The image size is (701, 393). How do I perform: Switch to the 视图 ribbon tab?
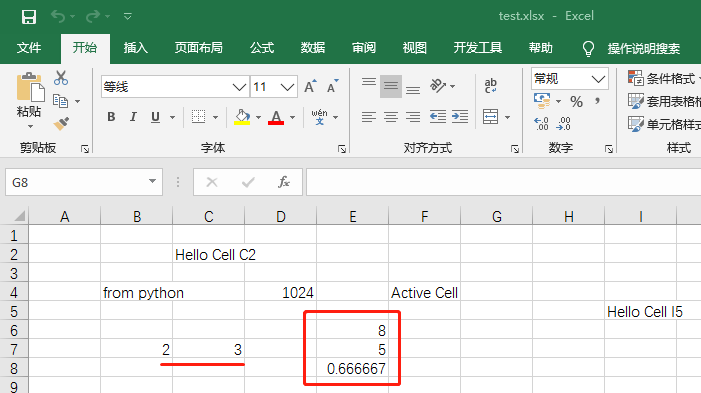[414, 48]
